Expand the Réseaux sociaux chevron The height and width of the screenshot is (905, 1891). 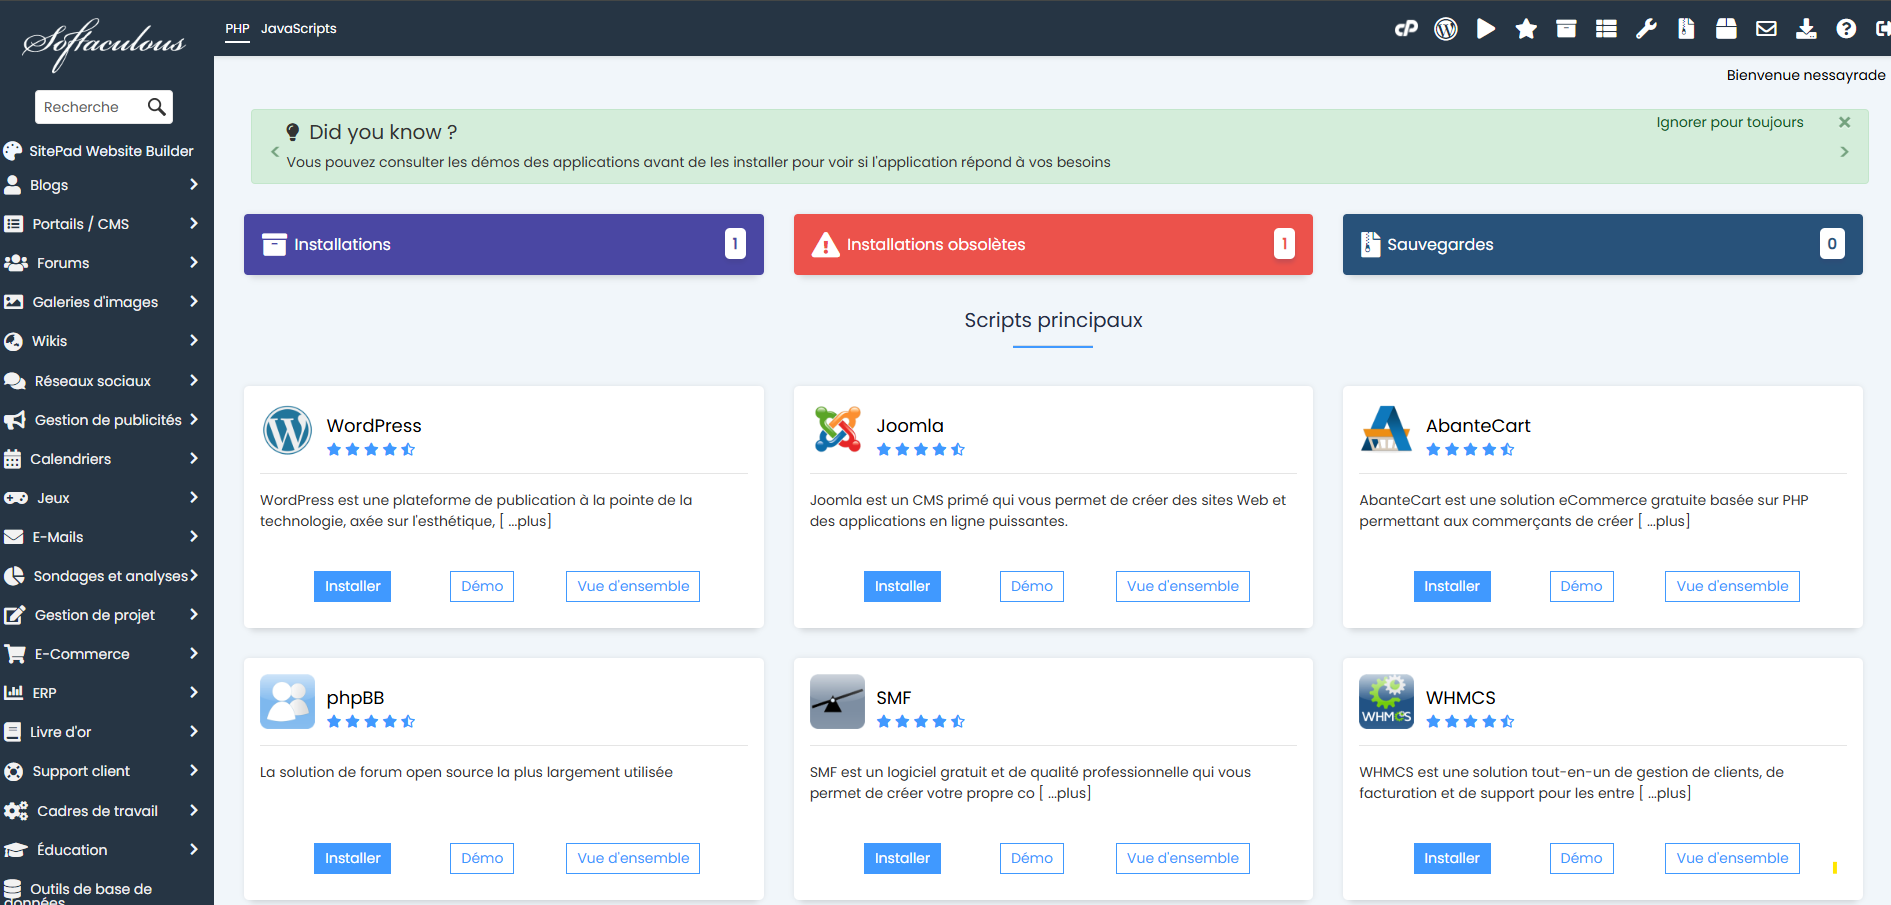194,381
